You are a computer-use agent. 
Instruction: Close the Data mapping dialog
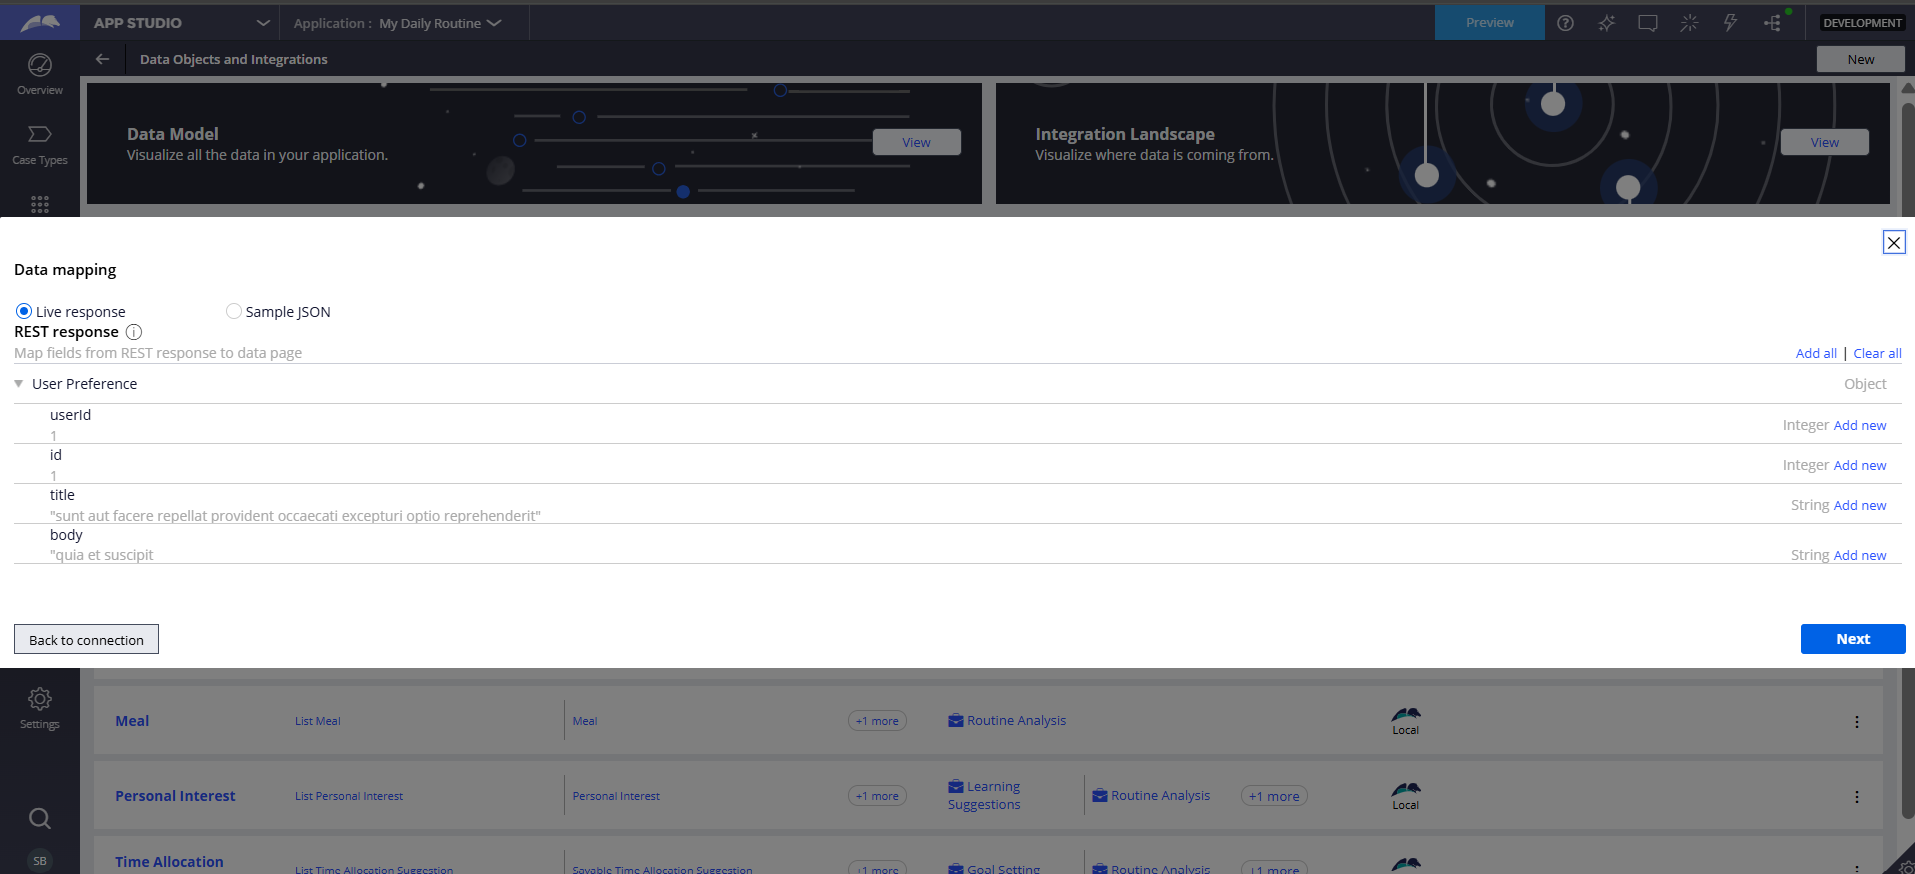click(x=1893, y=242)
